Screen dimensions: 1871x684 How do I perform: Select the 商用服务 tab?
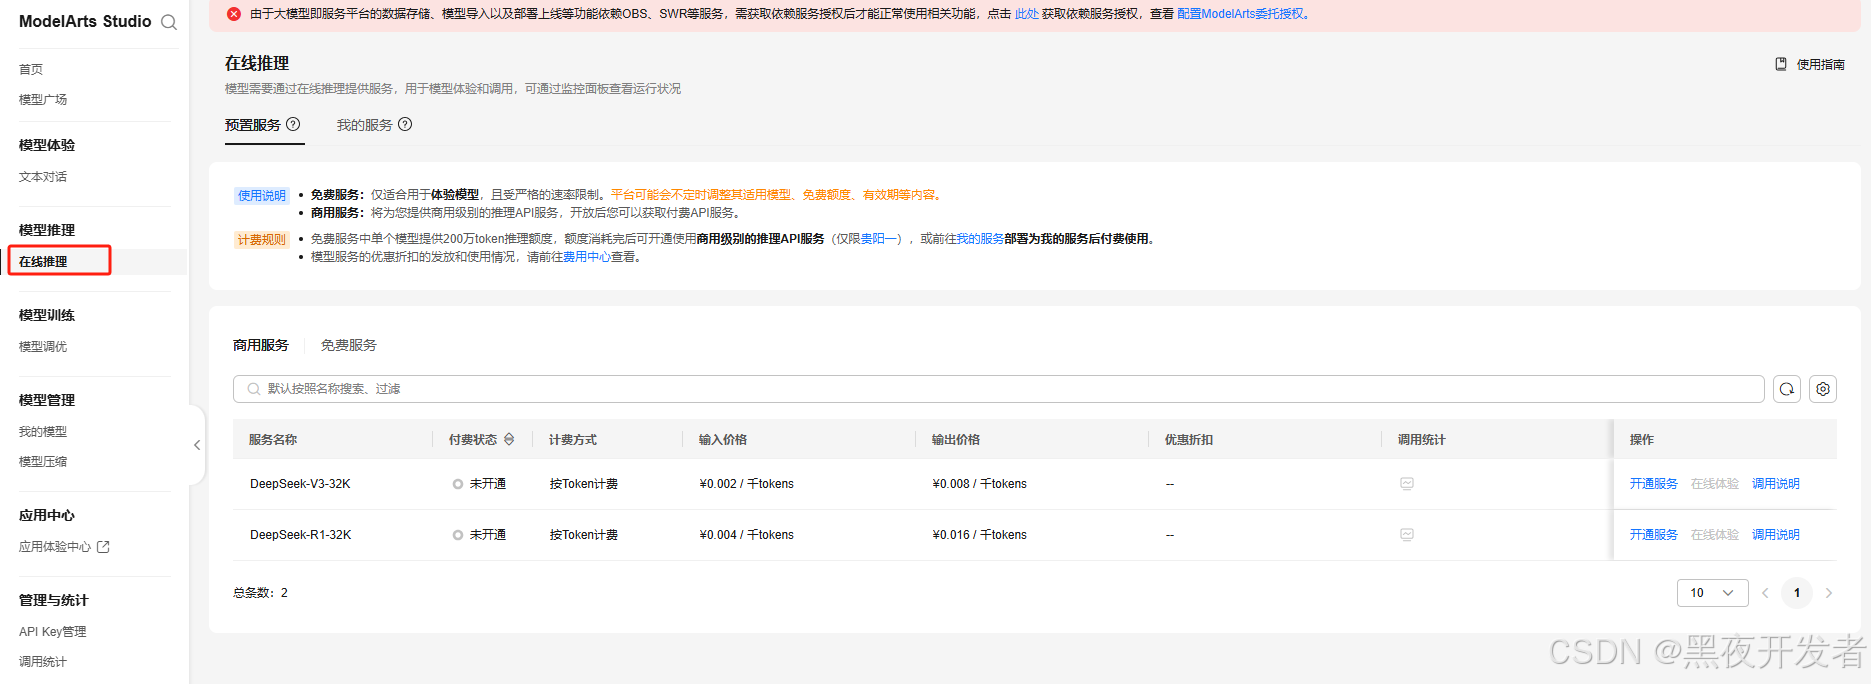(261, 345)
